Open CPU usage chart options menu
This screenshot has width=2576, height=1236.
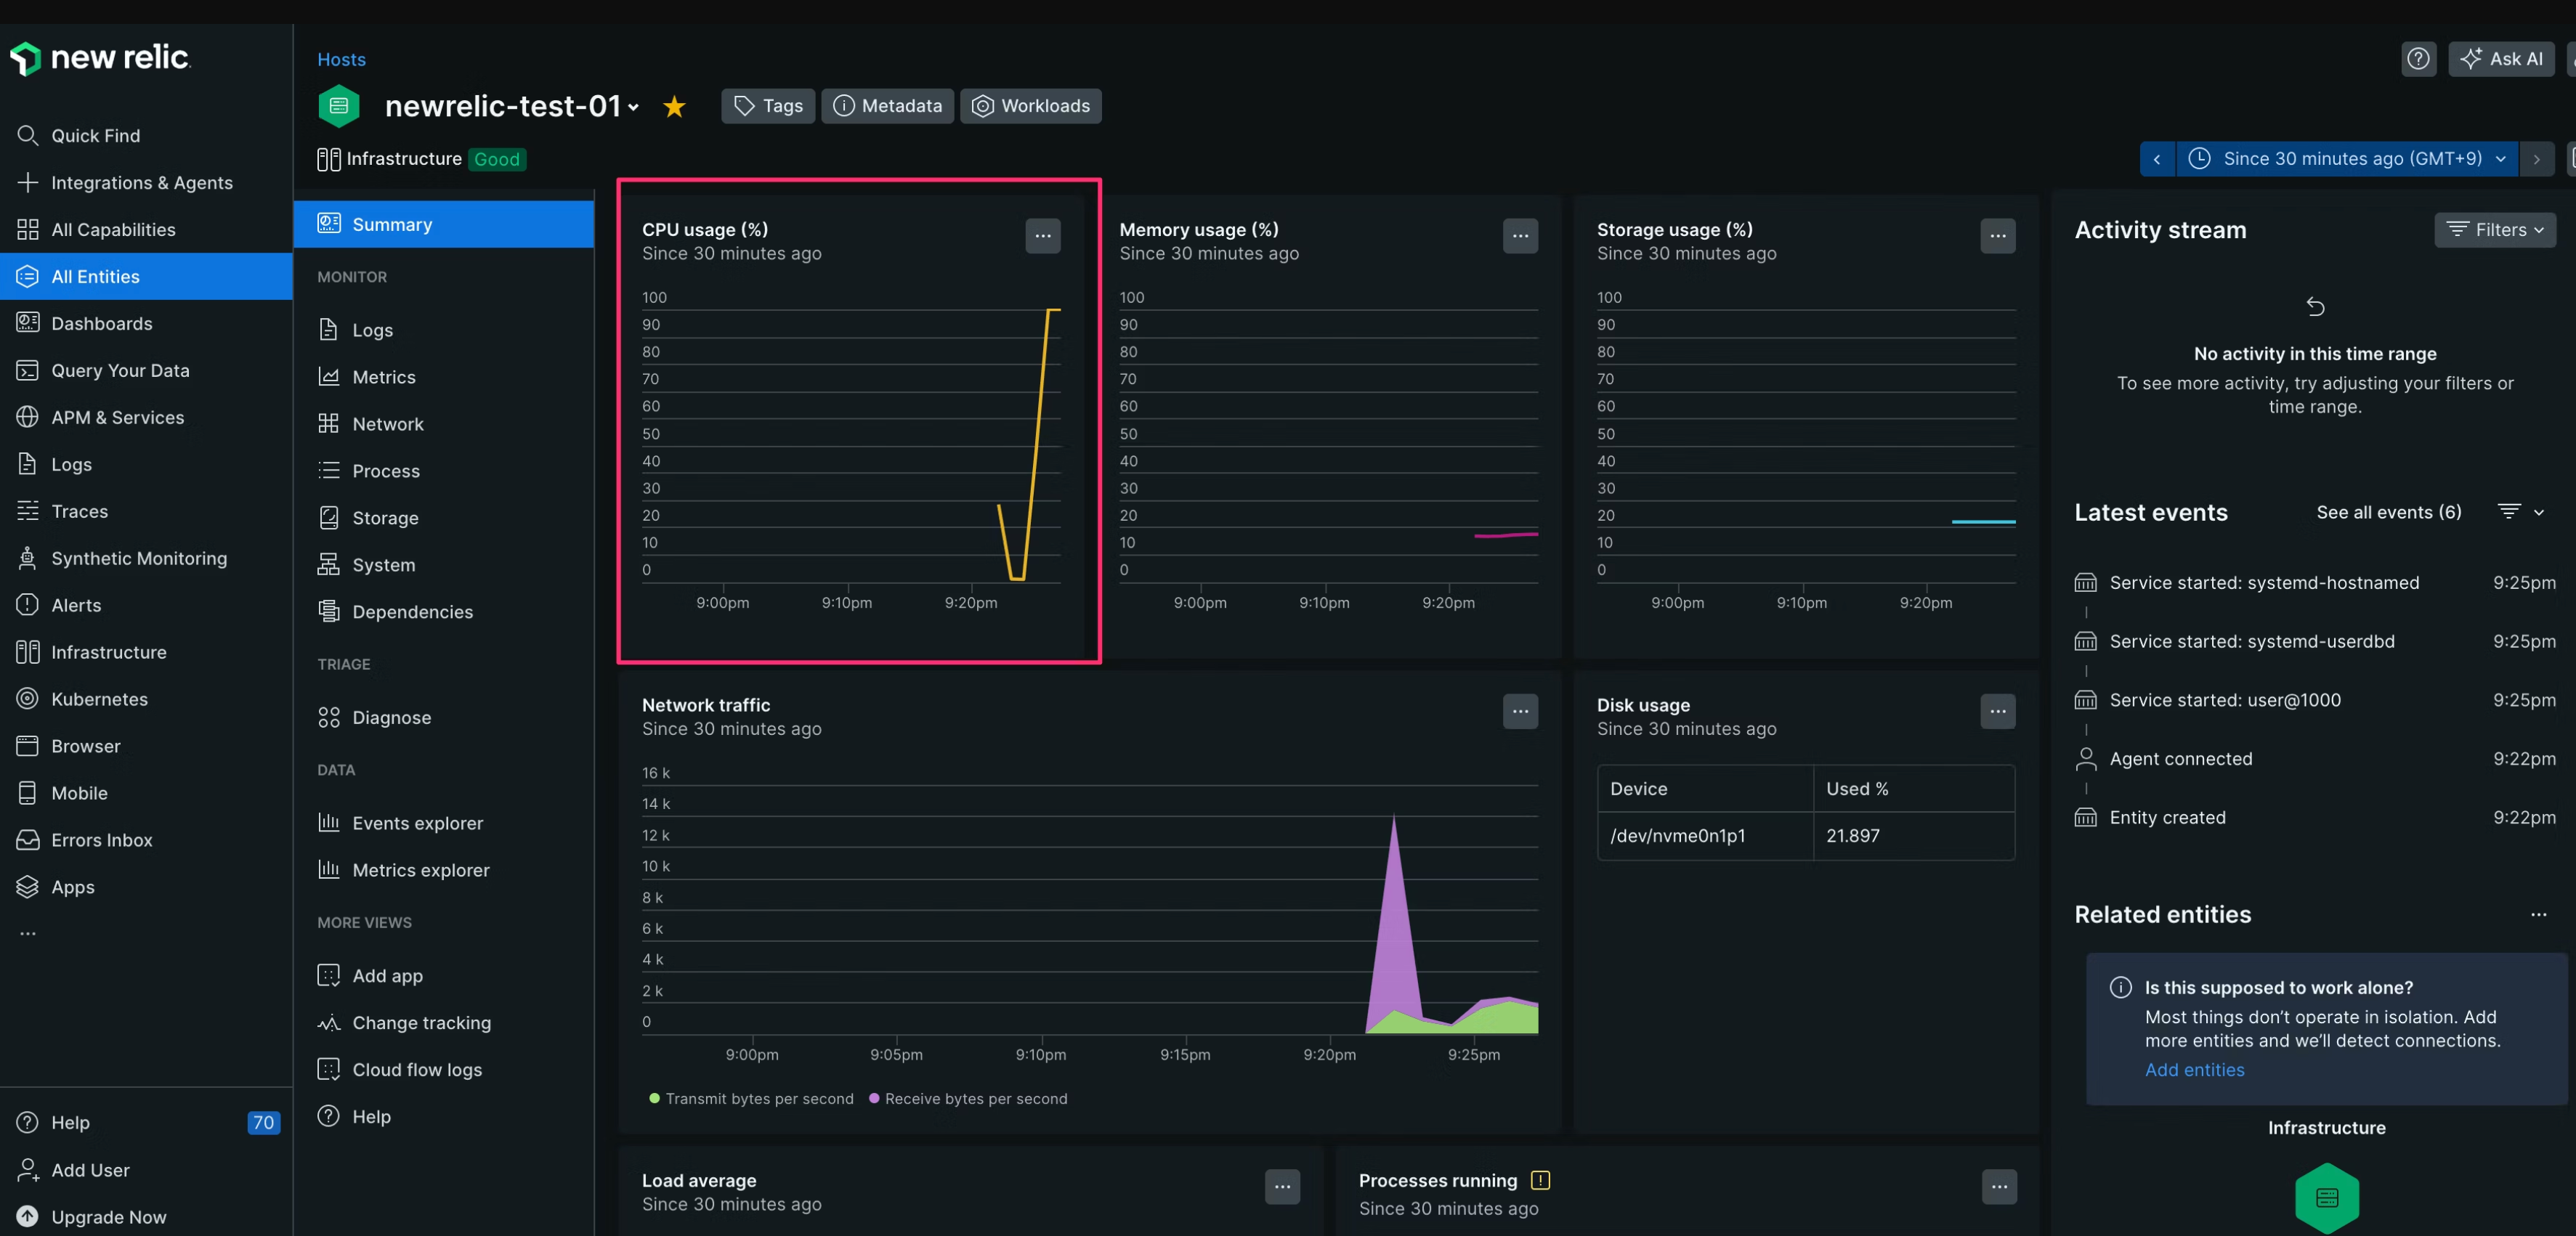coord(1042,236)
